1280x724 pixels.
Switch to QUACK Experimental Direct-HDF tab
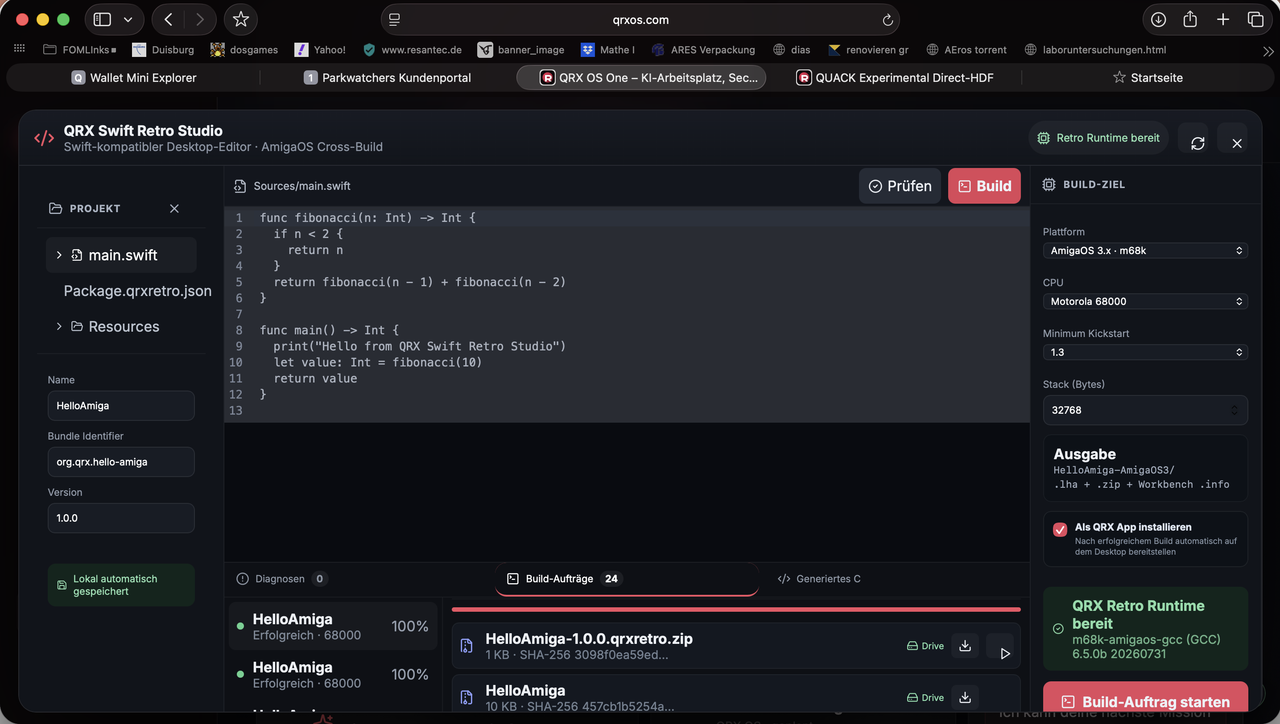895,77
